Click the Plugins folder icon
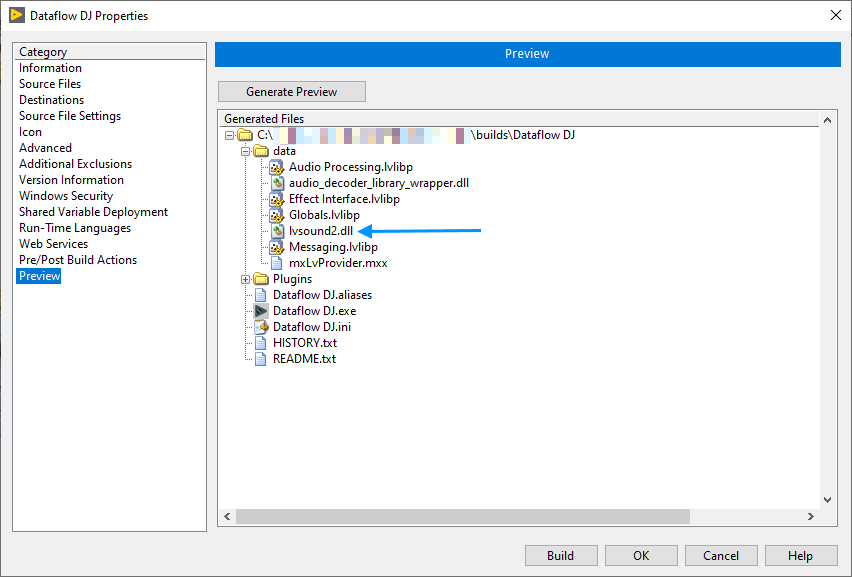The height and width of the screenshot is (577, 852). 261,279
